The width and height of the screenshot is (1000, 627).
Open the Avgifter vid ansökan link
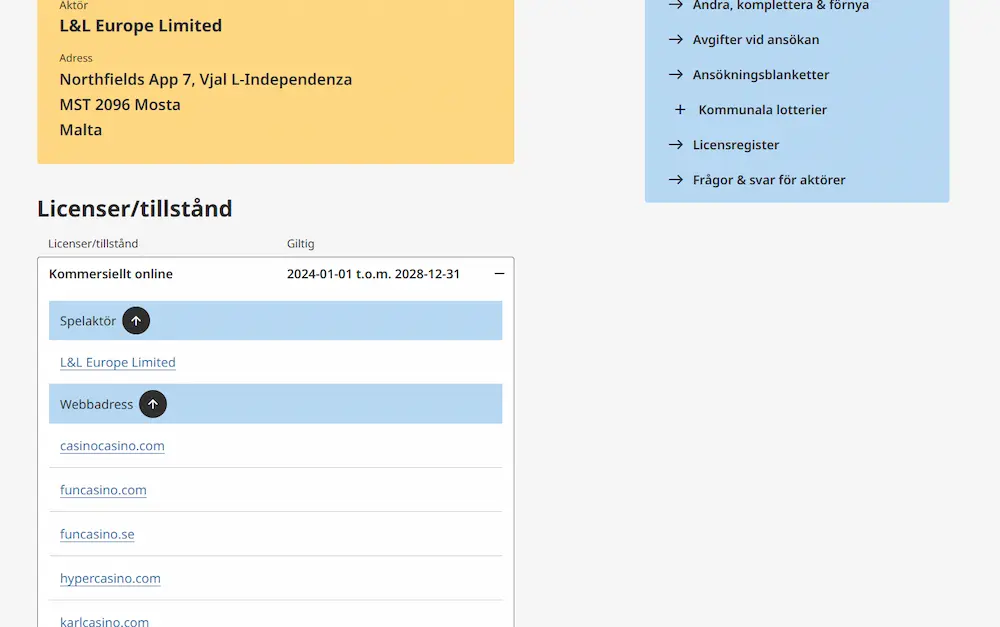(756, 40)
